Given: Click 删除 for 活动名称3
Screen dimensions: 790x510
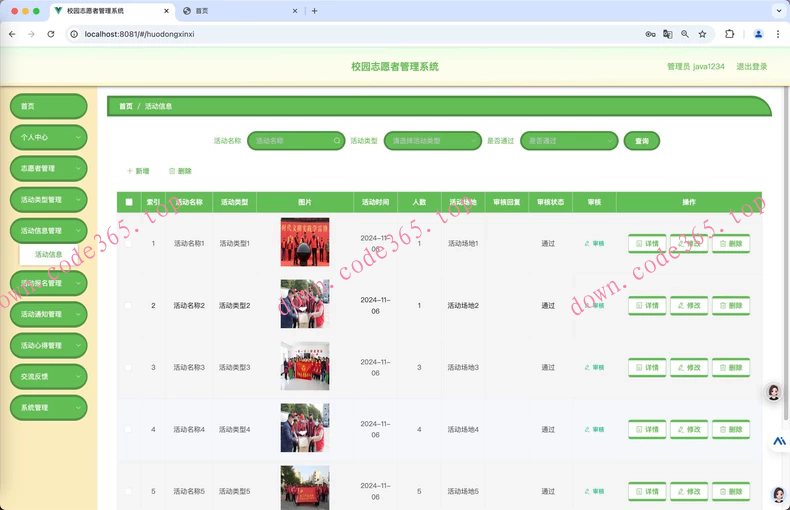Looking at the screenshot, I should click(731, 367).
